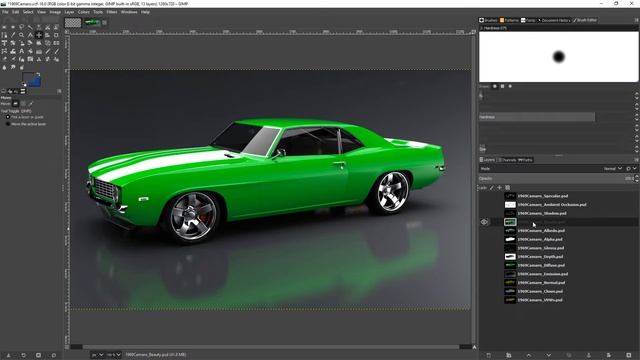Open Layers panel configure tab menu
Screen dimensions: 640x360
coord(637,160)
